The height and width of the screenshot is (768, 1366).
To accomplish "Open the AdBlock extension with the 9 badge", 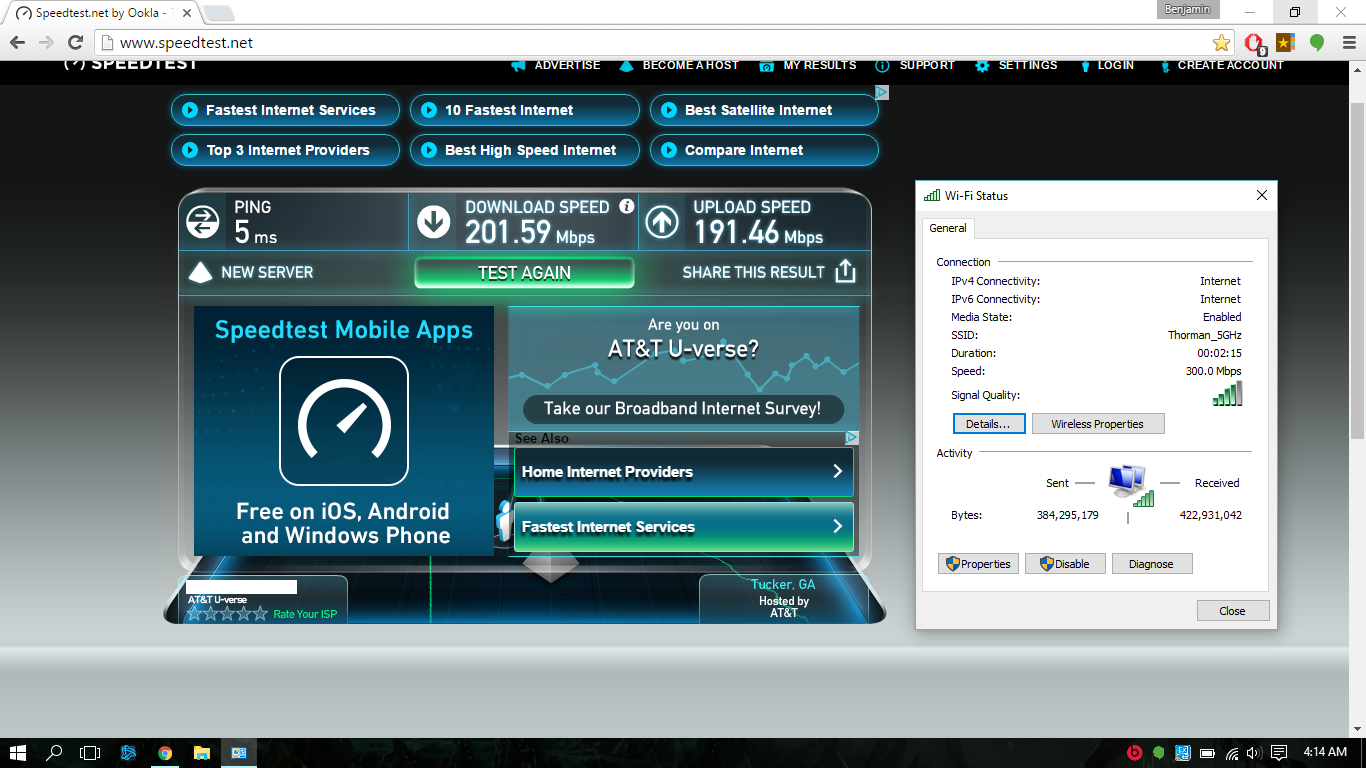I will tap(1254, 43).
